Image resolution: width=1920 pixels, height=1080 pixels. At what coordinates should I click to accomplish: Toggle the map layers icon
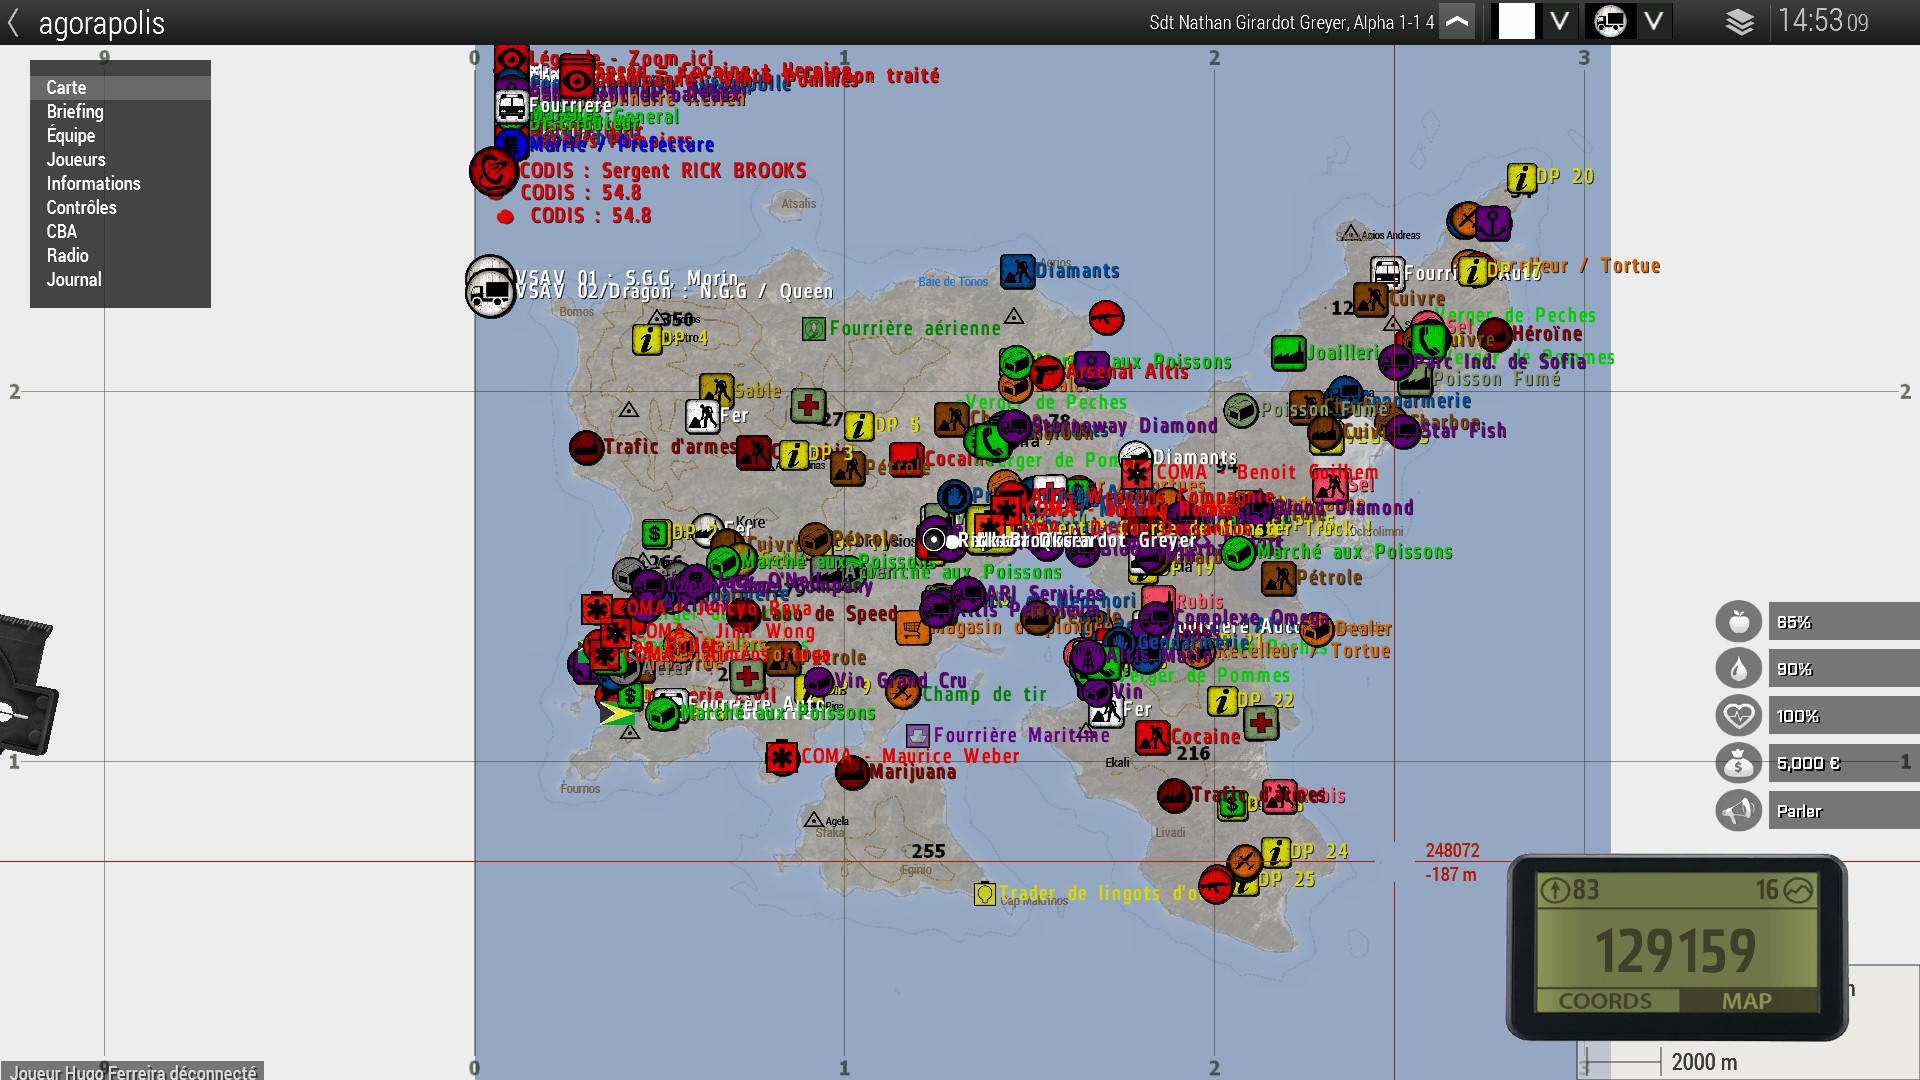[x=1740, y=22]
